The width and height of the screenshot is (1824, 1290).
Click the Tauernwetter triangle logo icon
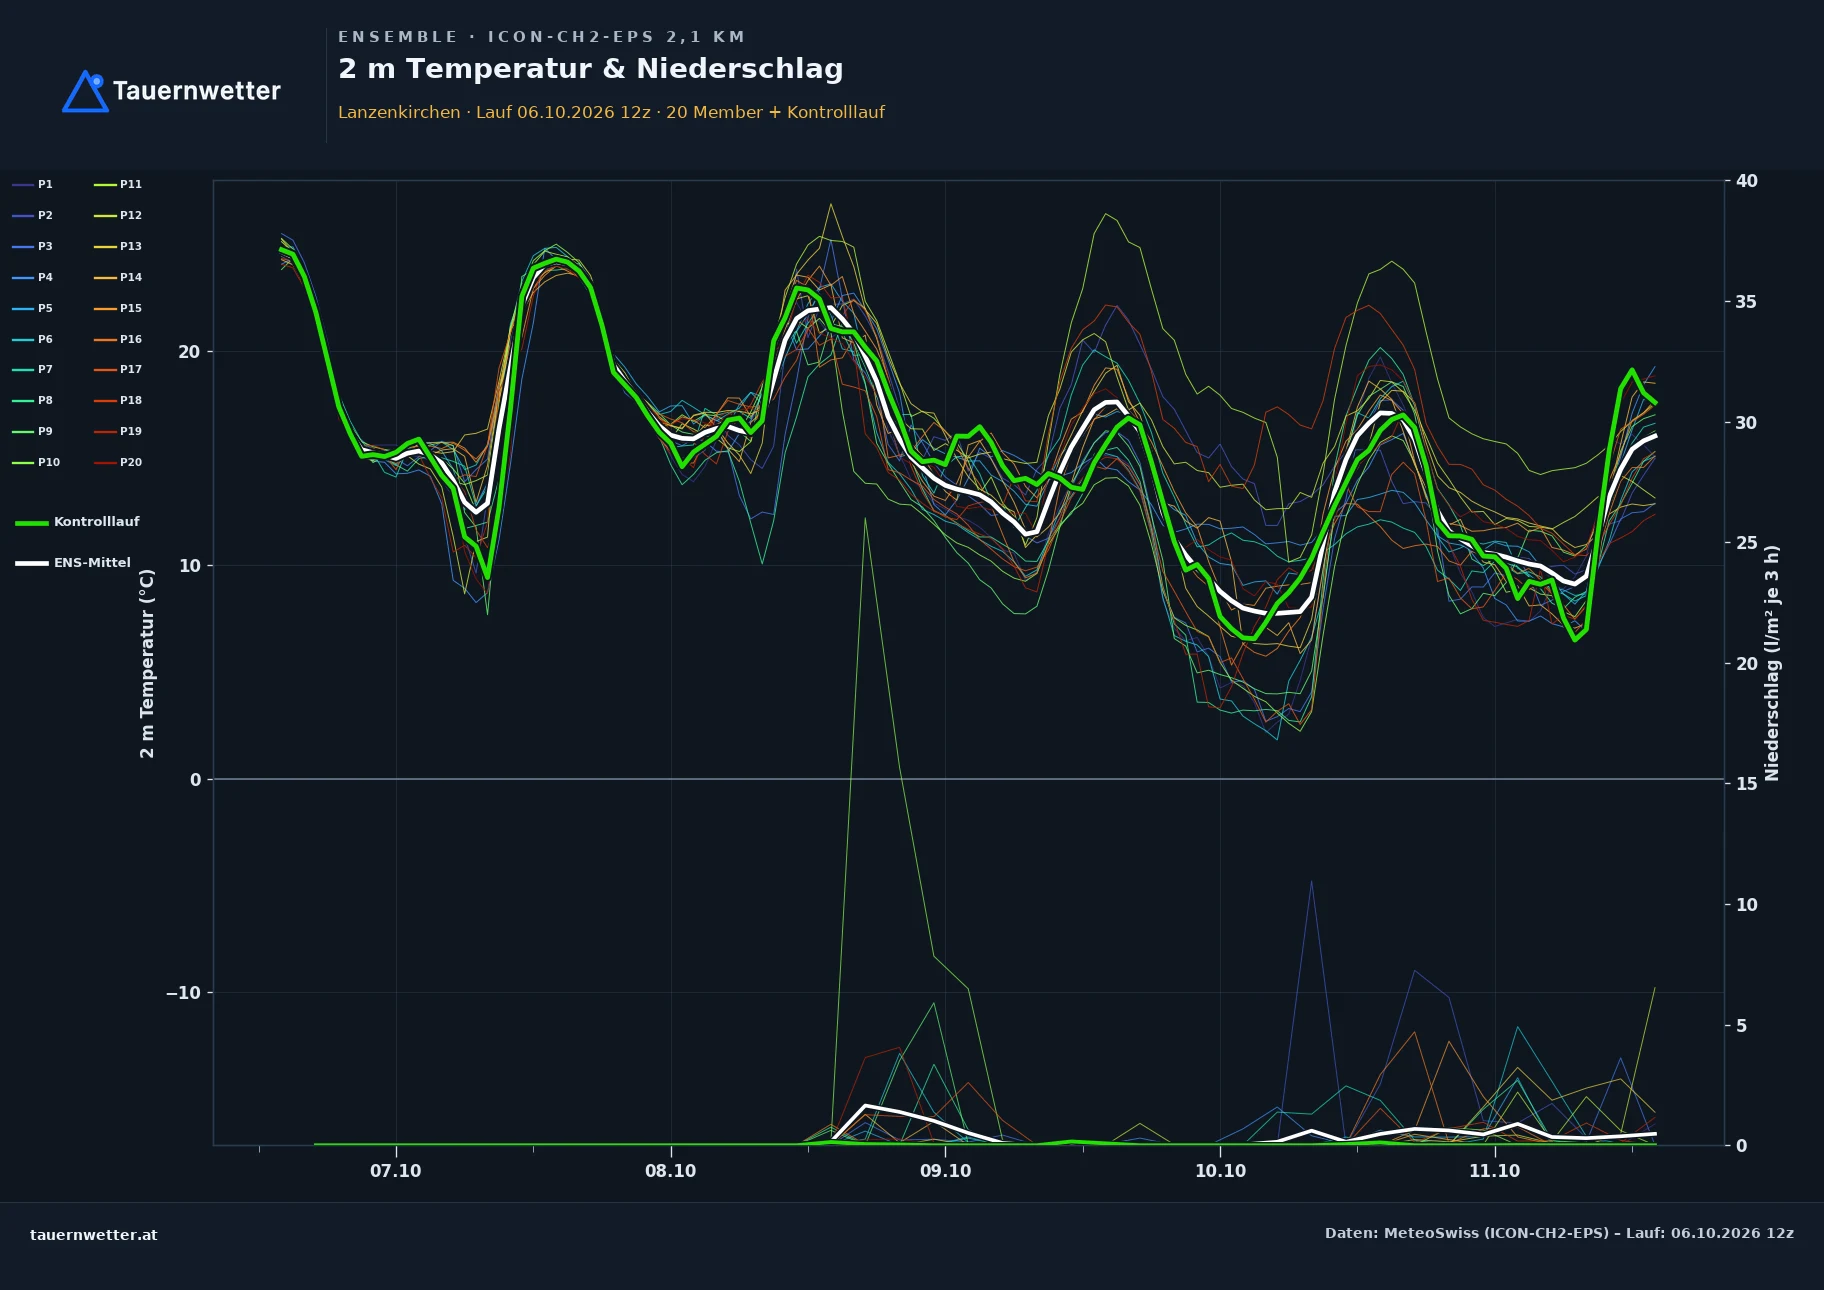pos(85,91)
